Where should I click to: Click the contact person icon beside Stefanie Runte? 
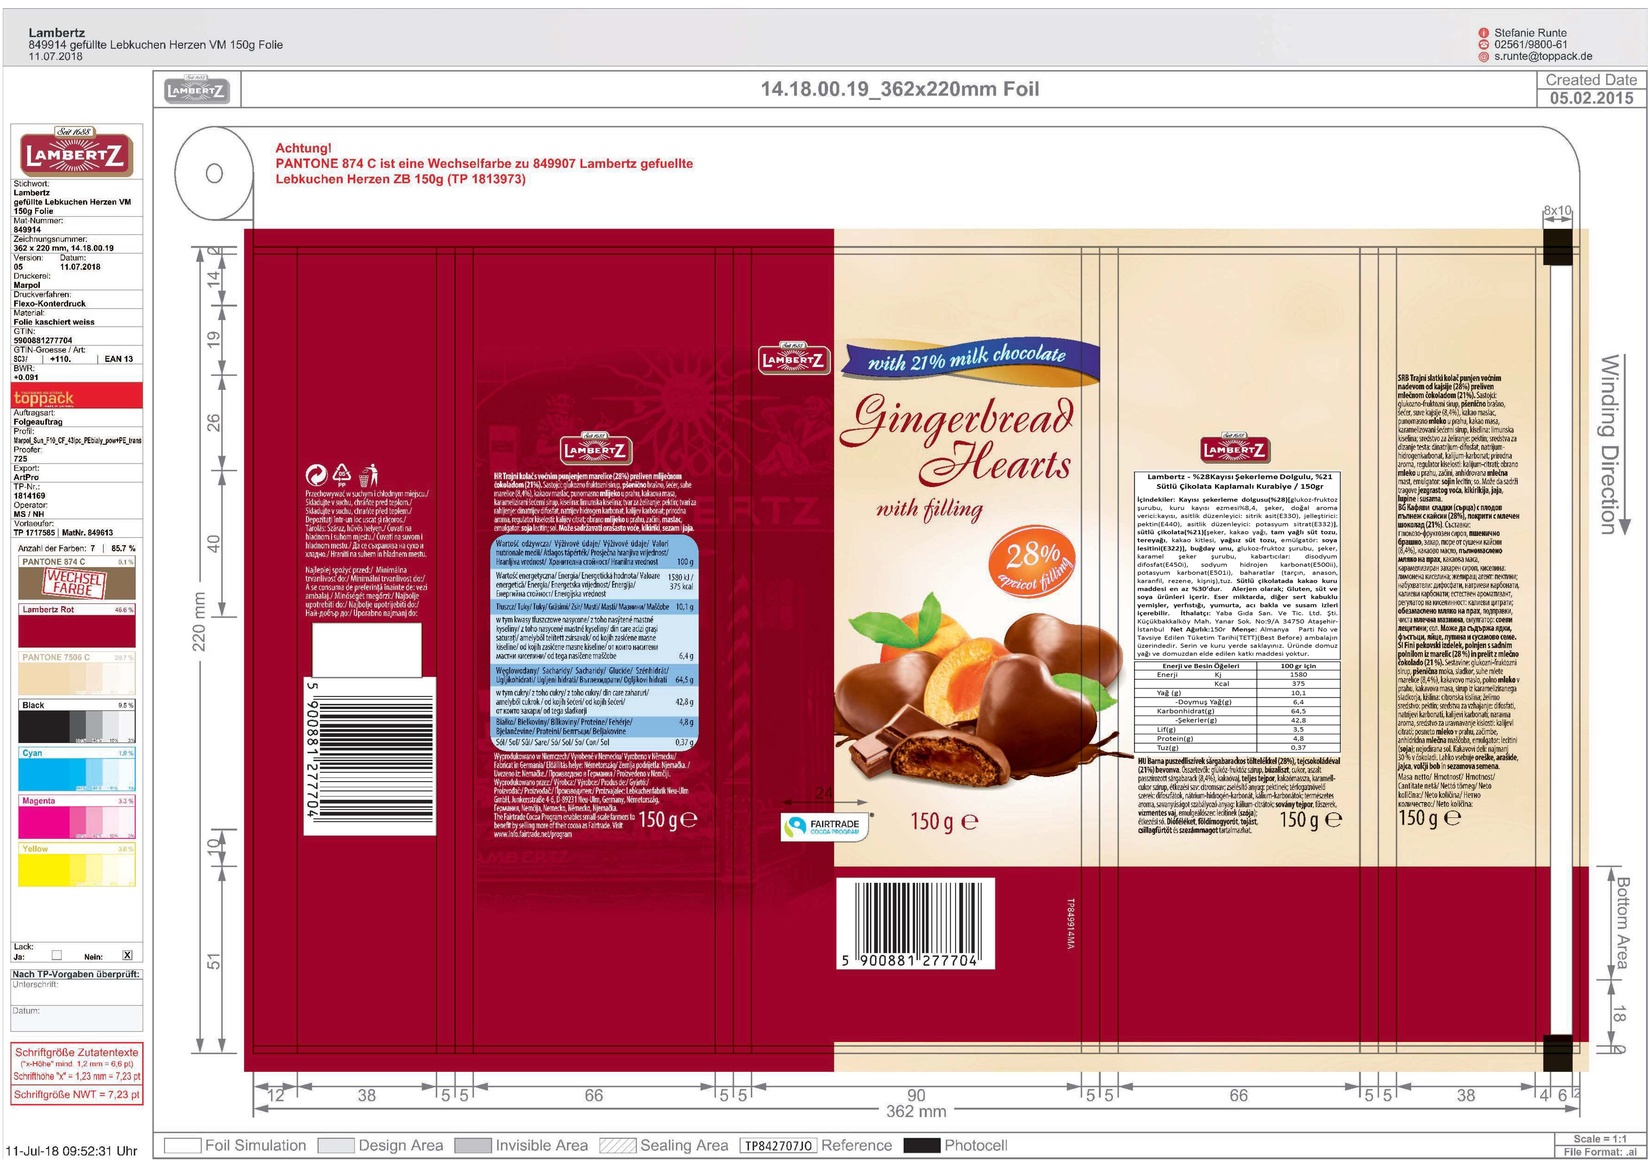[1484, 33]
